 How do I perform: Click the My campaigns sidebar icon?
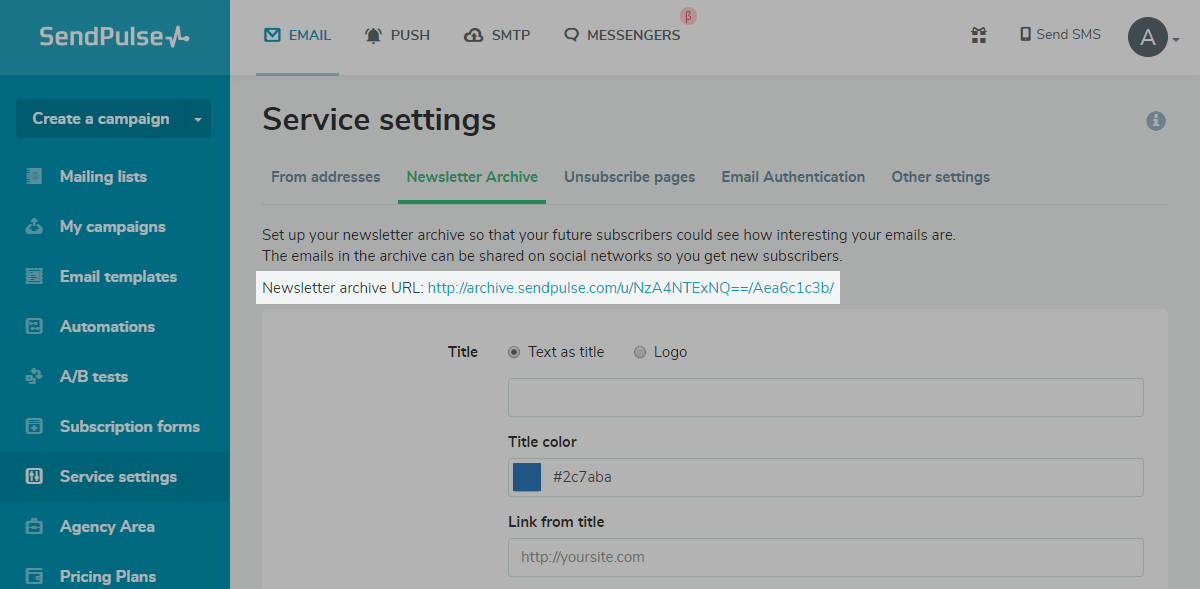point(35,227)
